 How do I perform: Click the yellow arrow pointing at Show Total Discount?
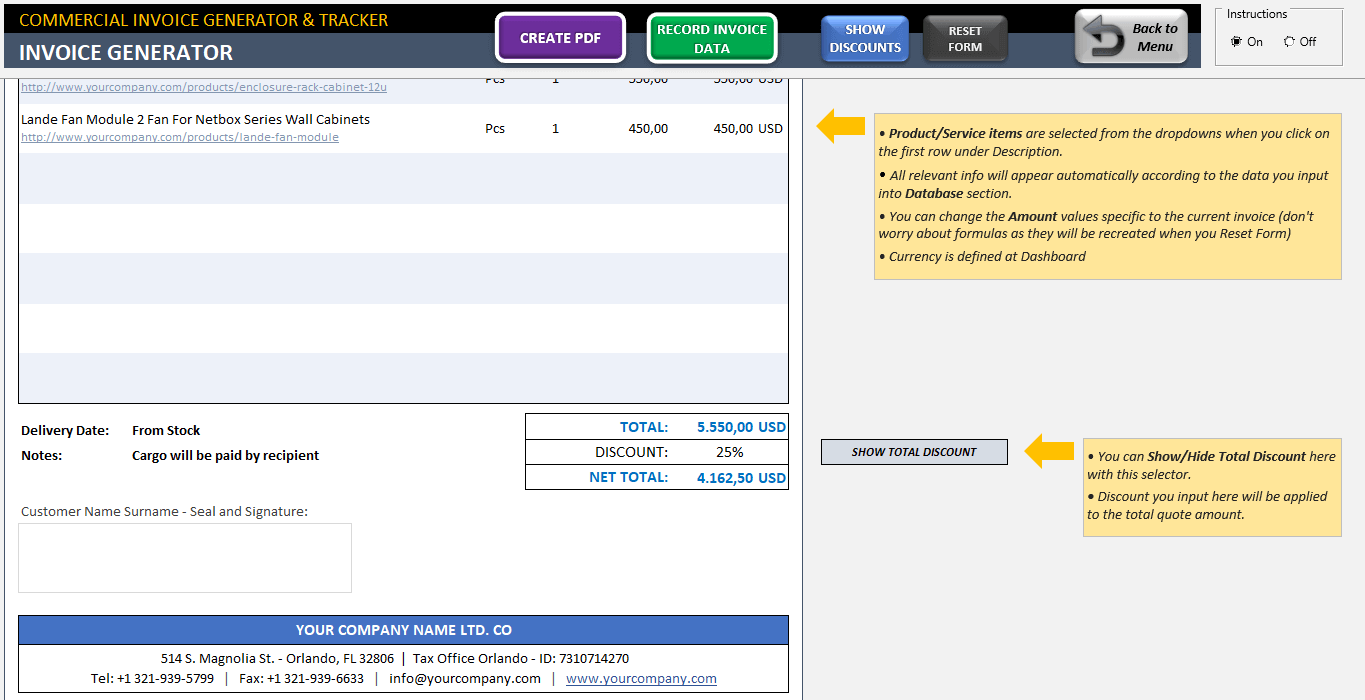coord(1048,451)
